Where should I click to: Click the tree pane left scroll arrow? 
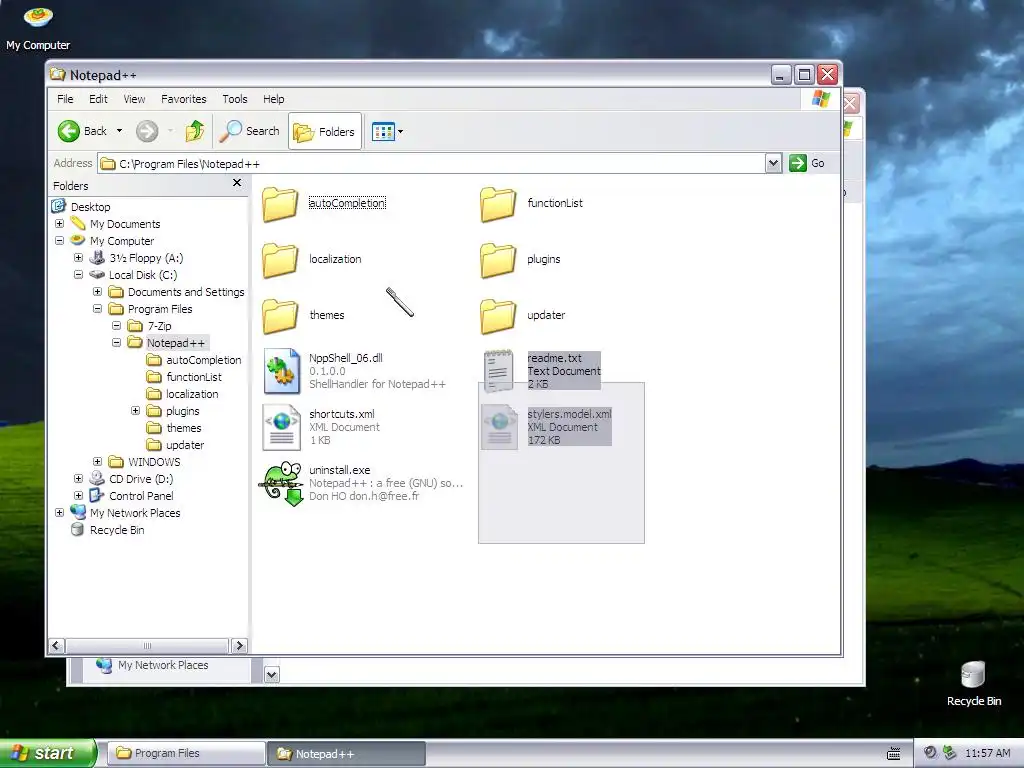point(57,645)
